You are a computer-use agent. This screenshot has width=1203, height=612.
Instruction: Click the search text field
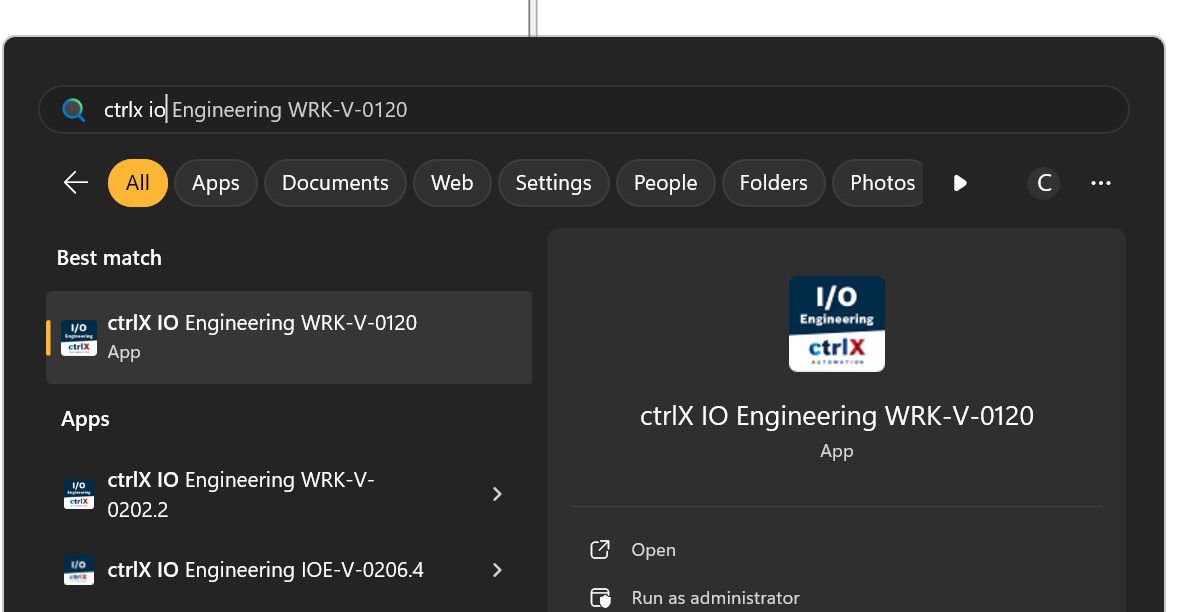[584, 110]
